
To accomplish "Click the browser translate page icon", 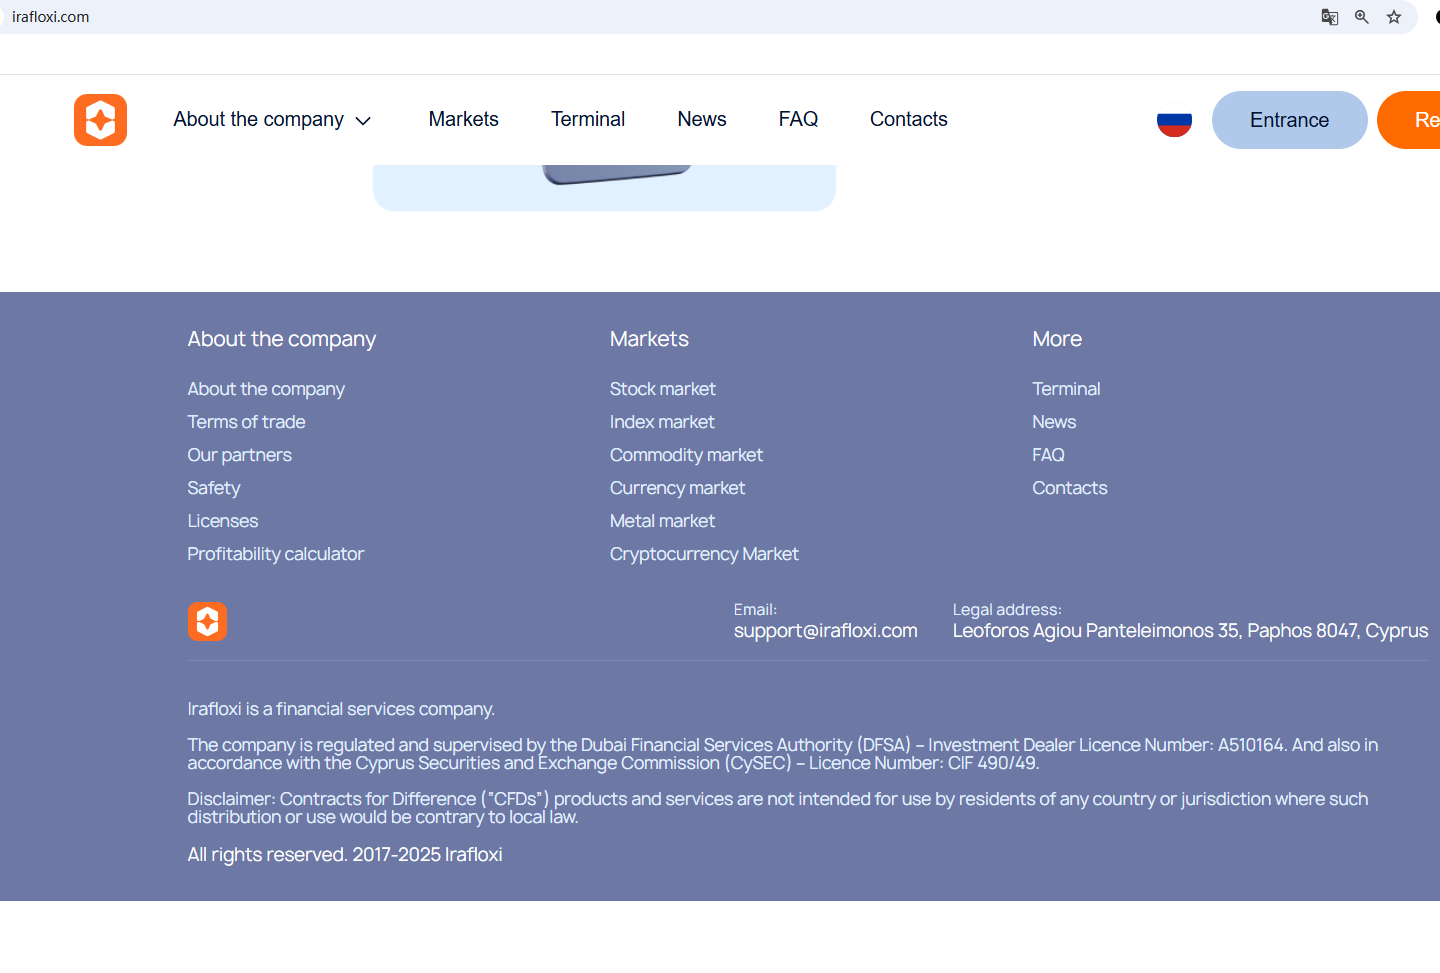I will coord(1329,17).
